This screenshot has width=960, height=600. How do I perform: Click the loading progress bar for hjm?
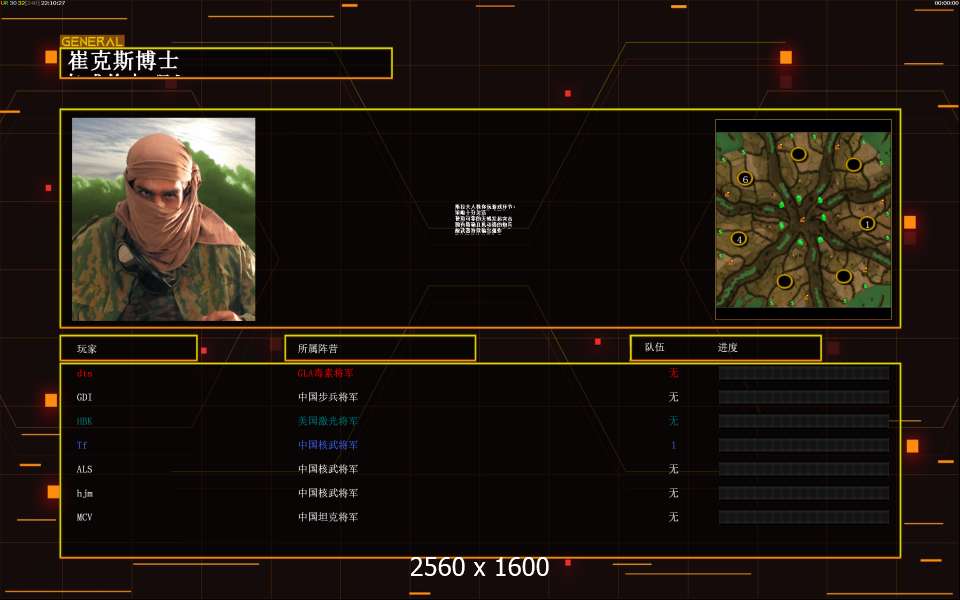click(x=804, y=493)
